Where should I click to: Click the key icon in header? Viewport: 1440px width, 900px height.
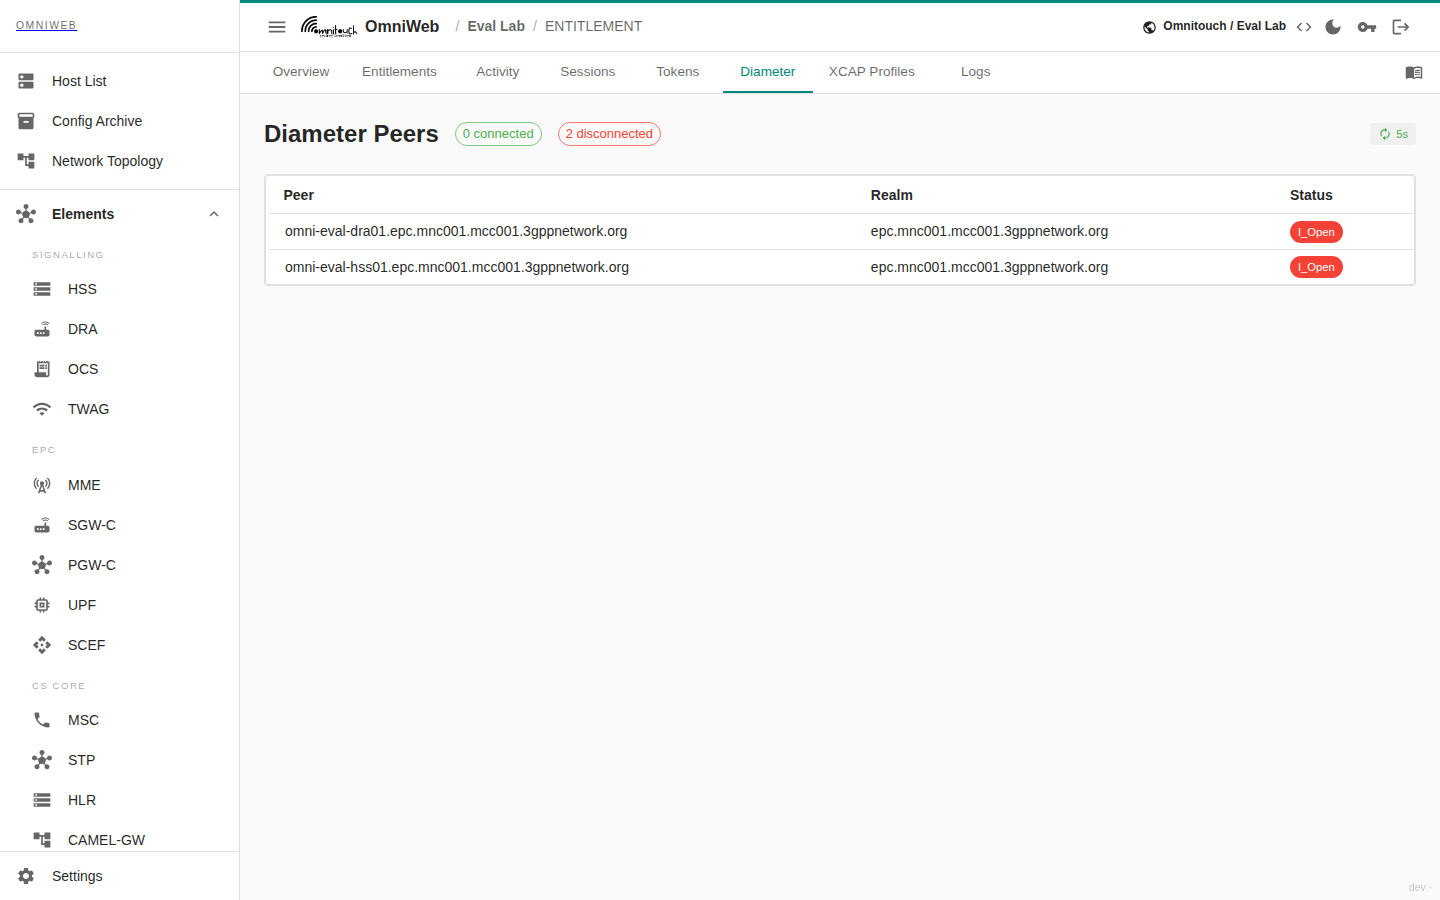click(1367, 27)
